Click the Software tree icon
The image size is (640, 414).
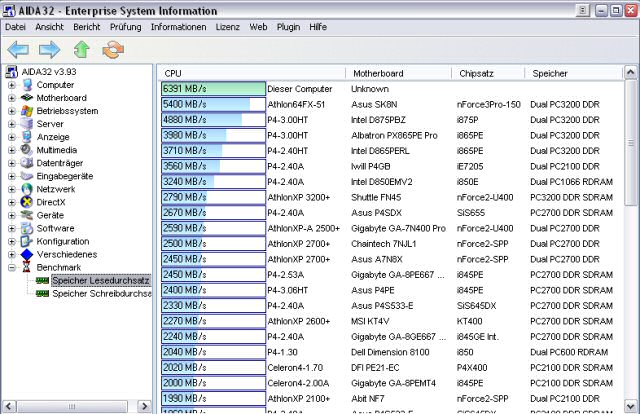(x=27, y=228)
